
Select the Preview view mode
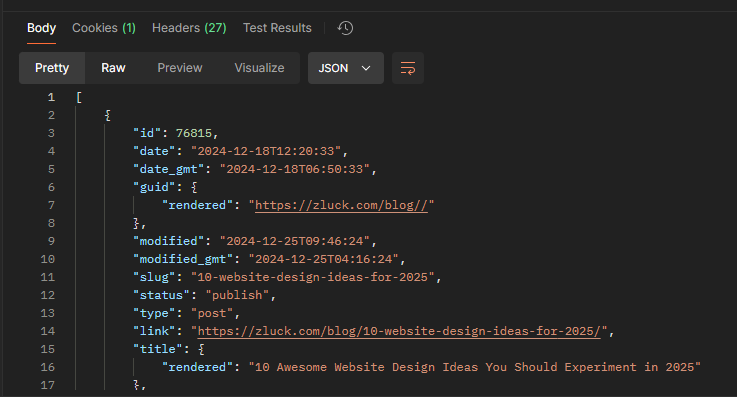(x=180, y=68)
